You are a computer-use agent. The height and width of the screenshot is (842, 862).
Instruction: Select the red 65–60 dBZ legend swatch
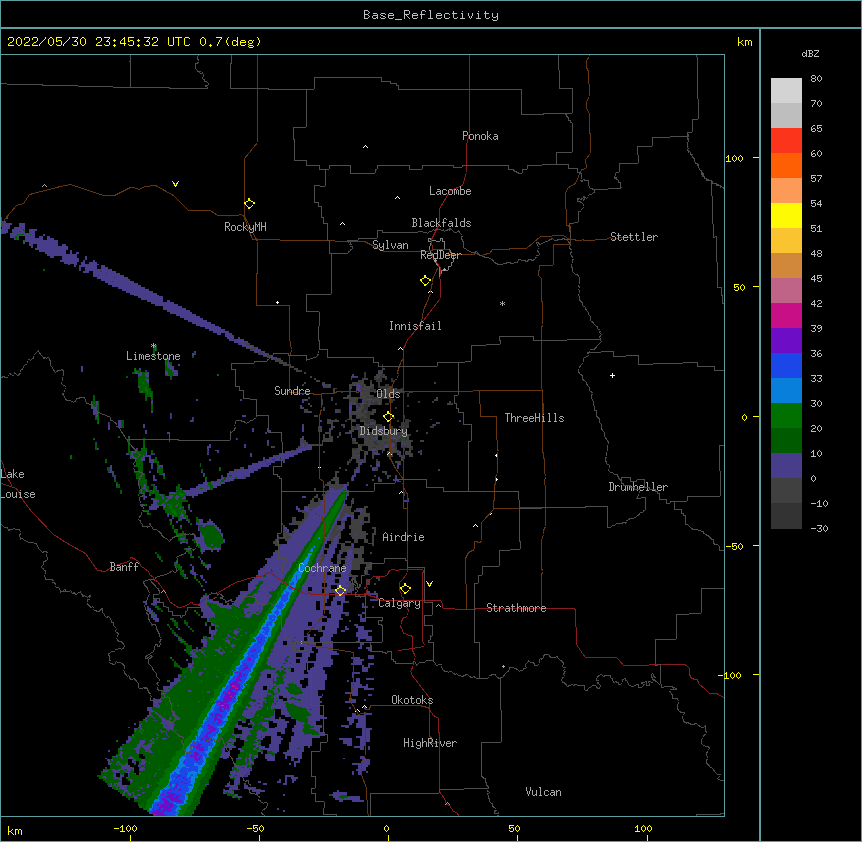point(786,140)
